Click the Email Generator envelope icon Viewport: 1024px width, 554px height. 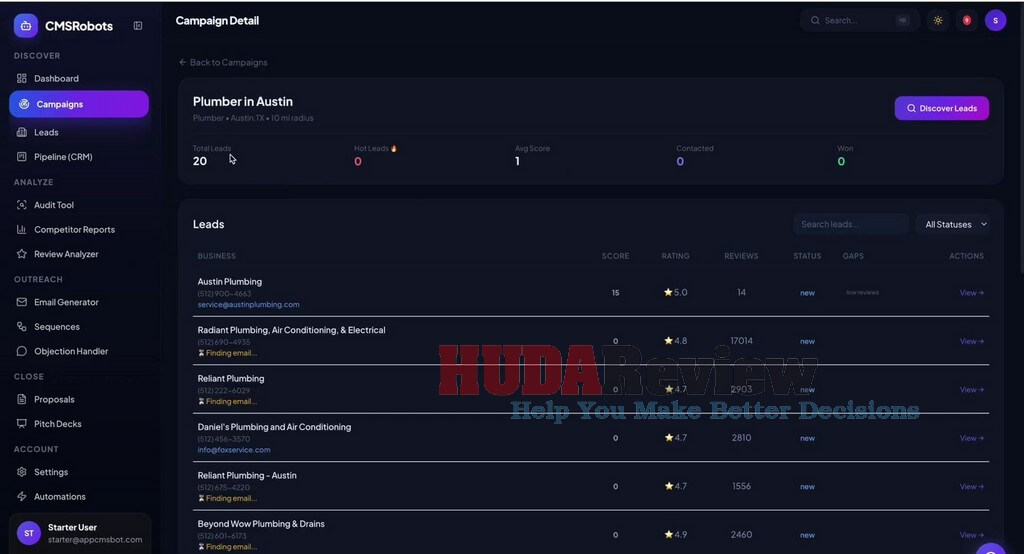[x=22, y=302]
